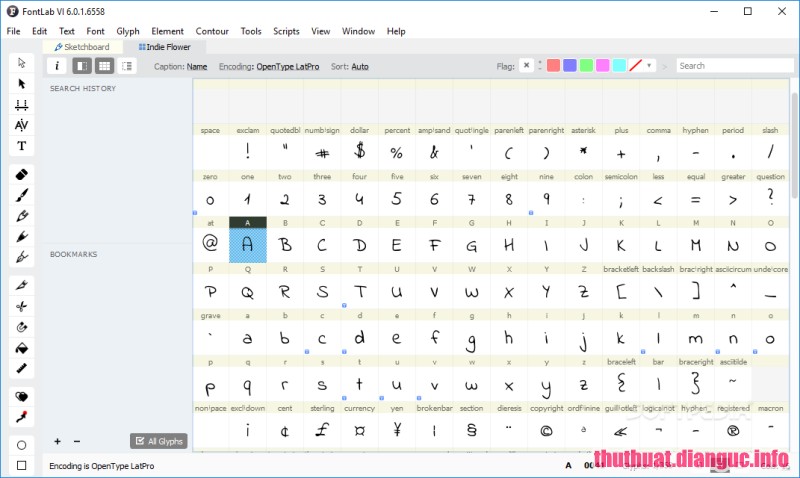The image size is (800, 478).
Task: Activate the Kerning AV tool
Action: click(21, 125)
